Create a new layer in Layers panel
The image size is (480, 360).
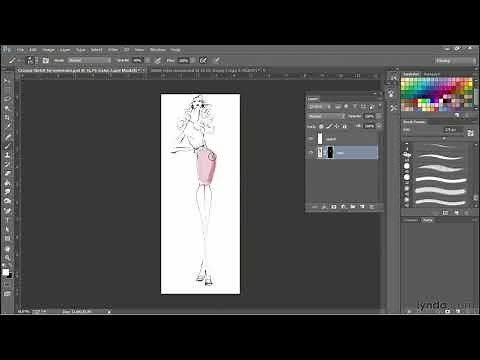click(362, 207)
